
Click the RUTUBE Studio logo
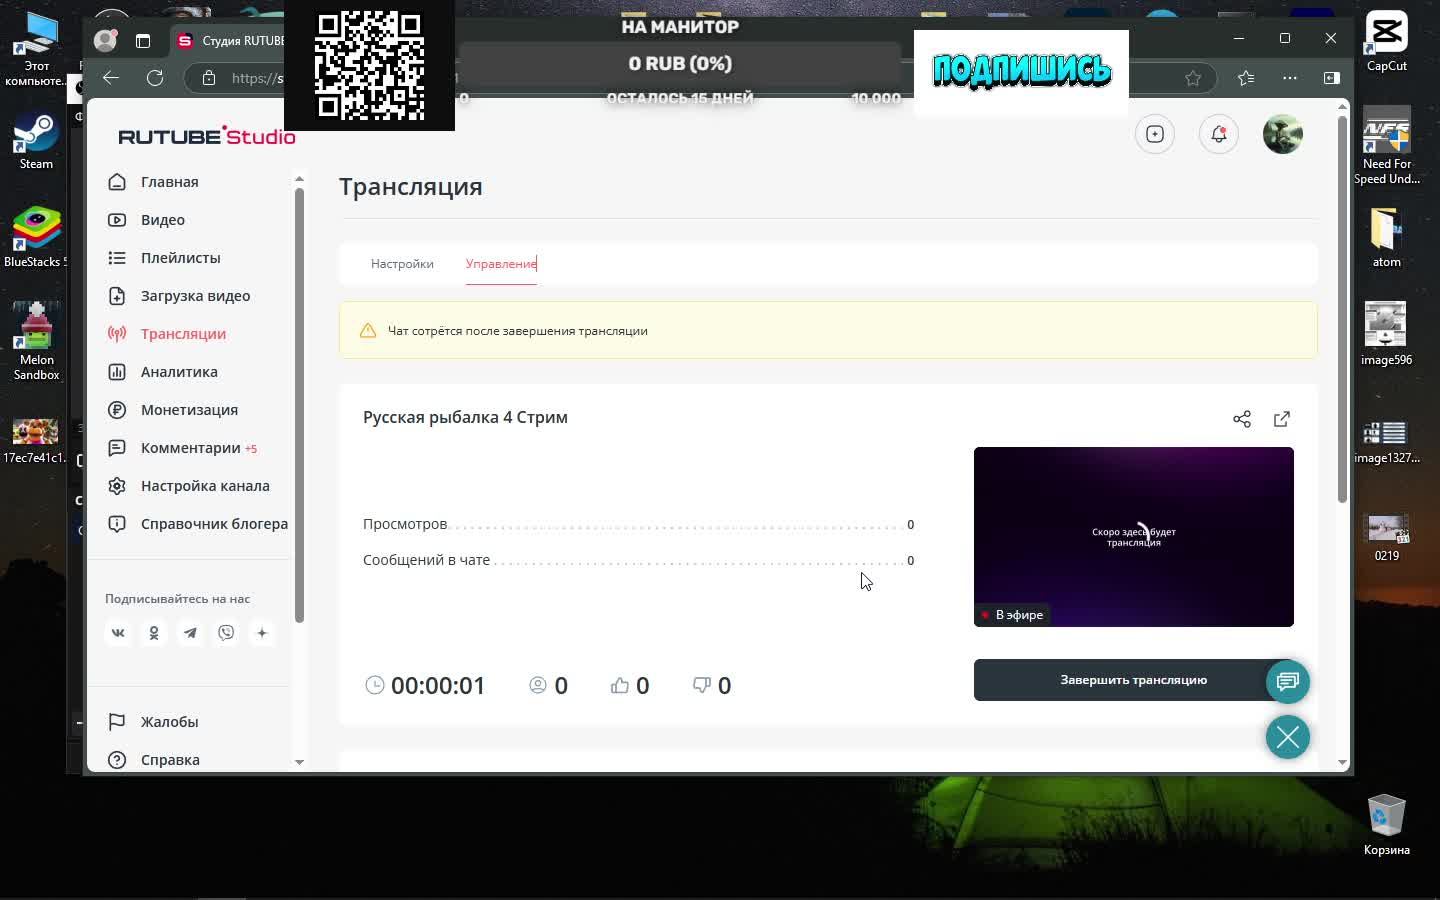tap(207, 136)
